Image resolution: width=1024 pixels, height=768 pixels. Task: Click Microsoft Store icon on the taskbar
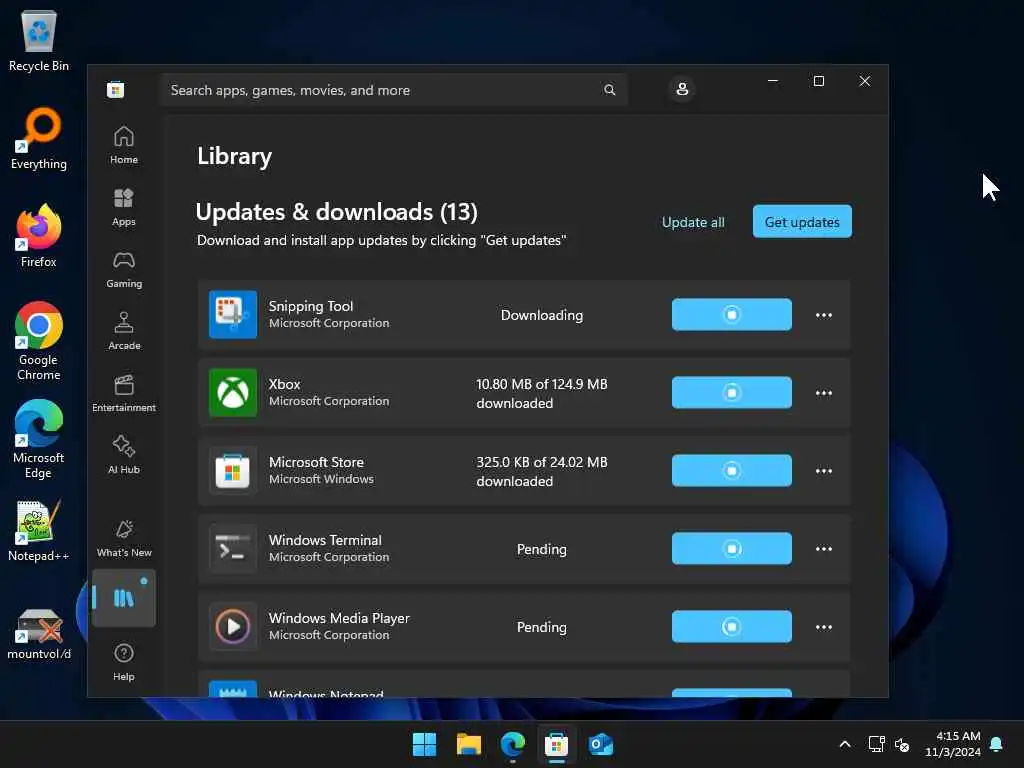point(556,744)
